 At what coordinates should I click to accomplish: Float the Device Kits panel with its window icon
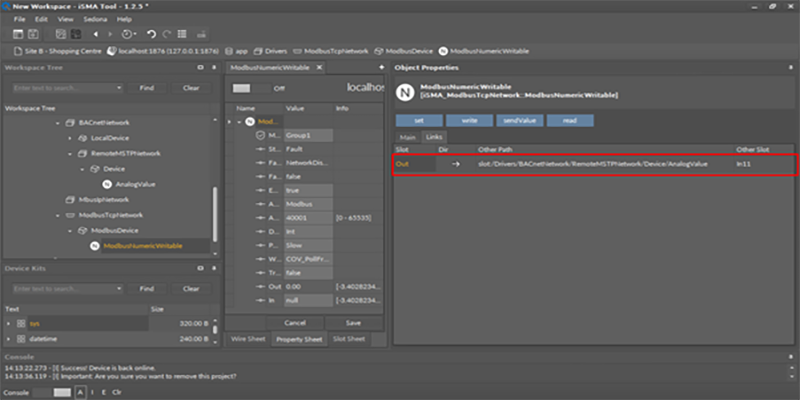201,268
